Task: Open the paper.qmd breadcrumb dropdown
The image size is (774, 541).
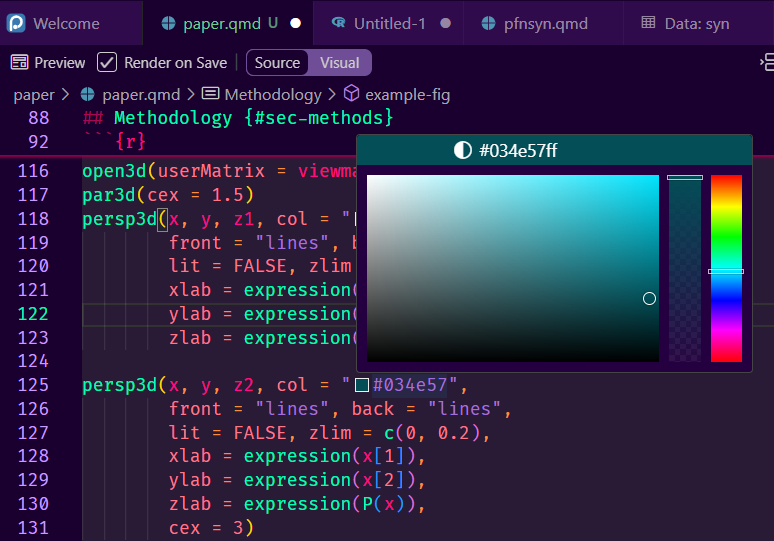Action: click(x=140, y=95)
